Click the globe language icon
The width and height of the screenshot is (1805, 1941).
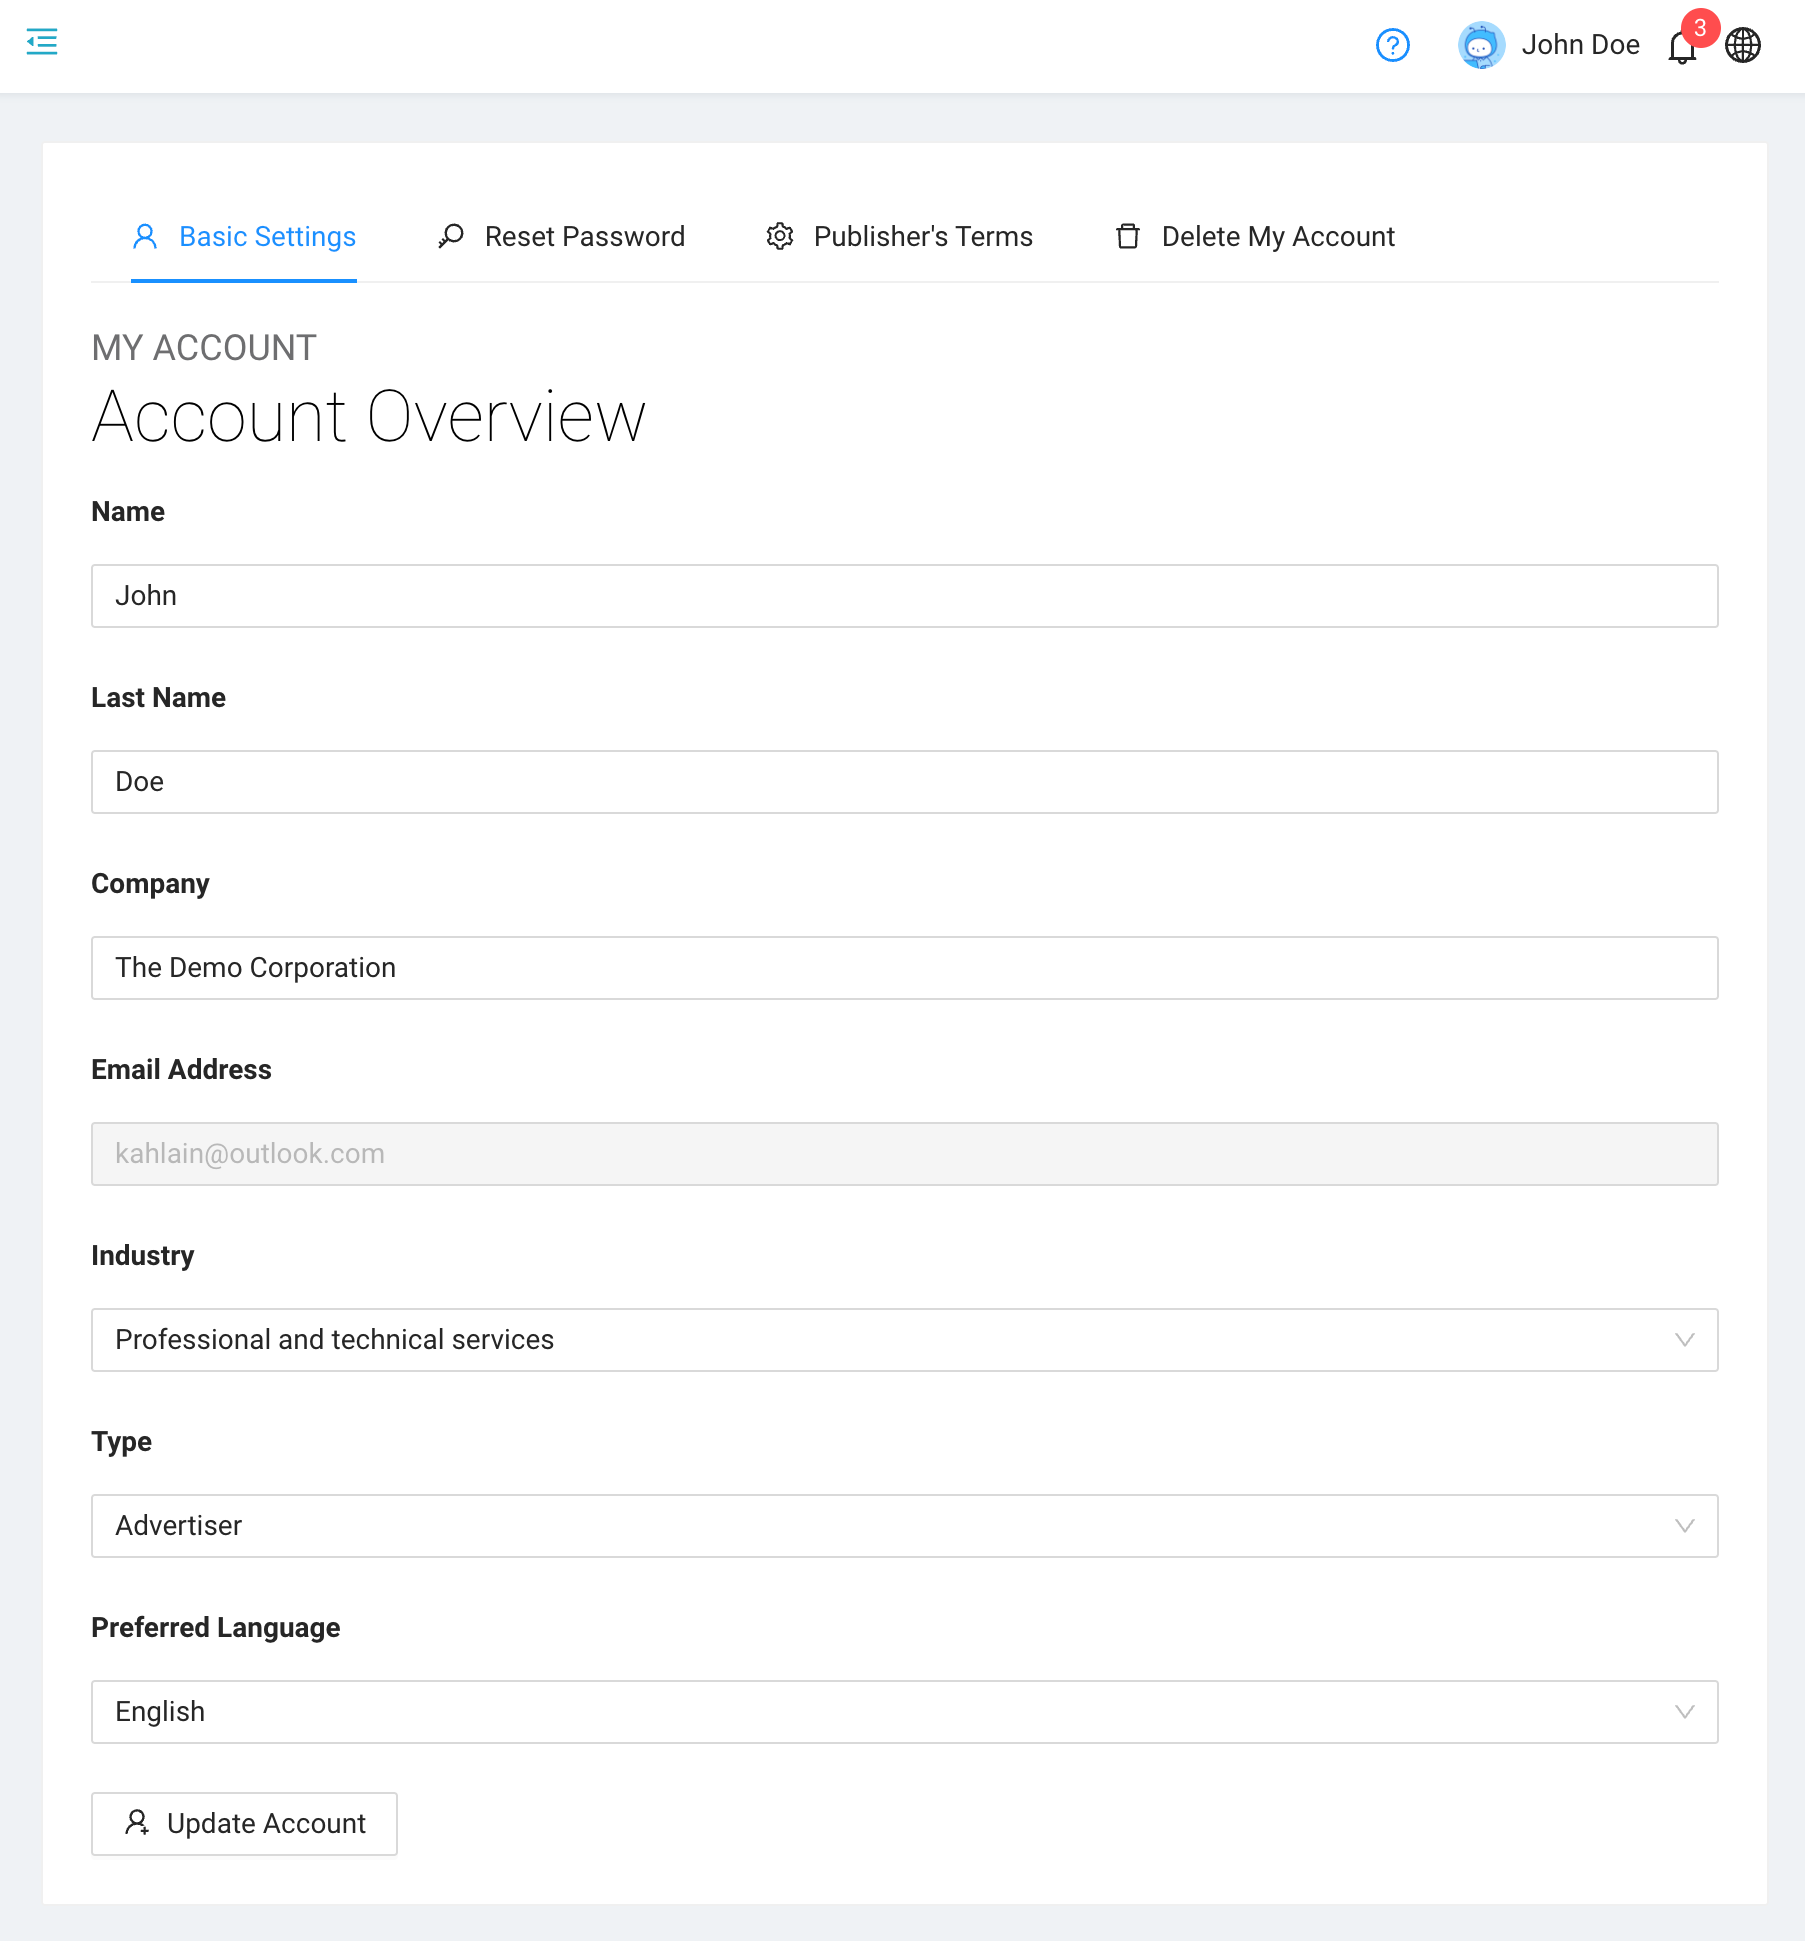pos(1743,45)
